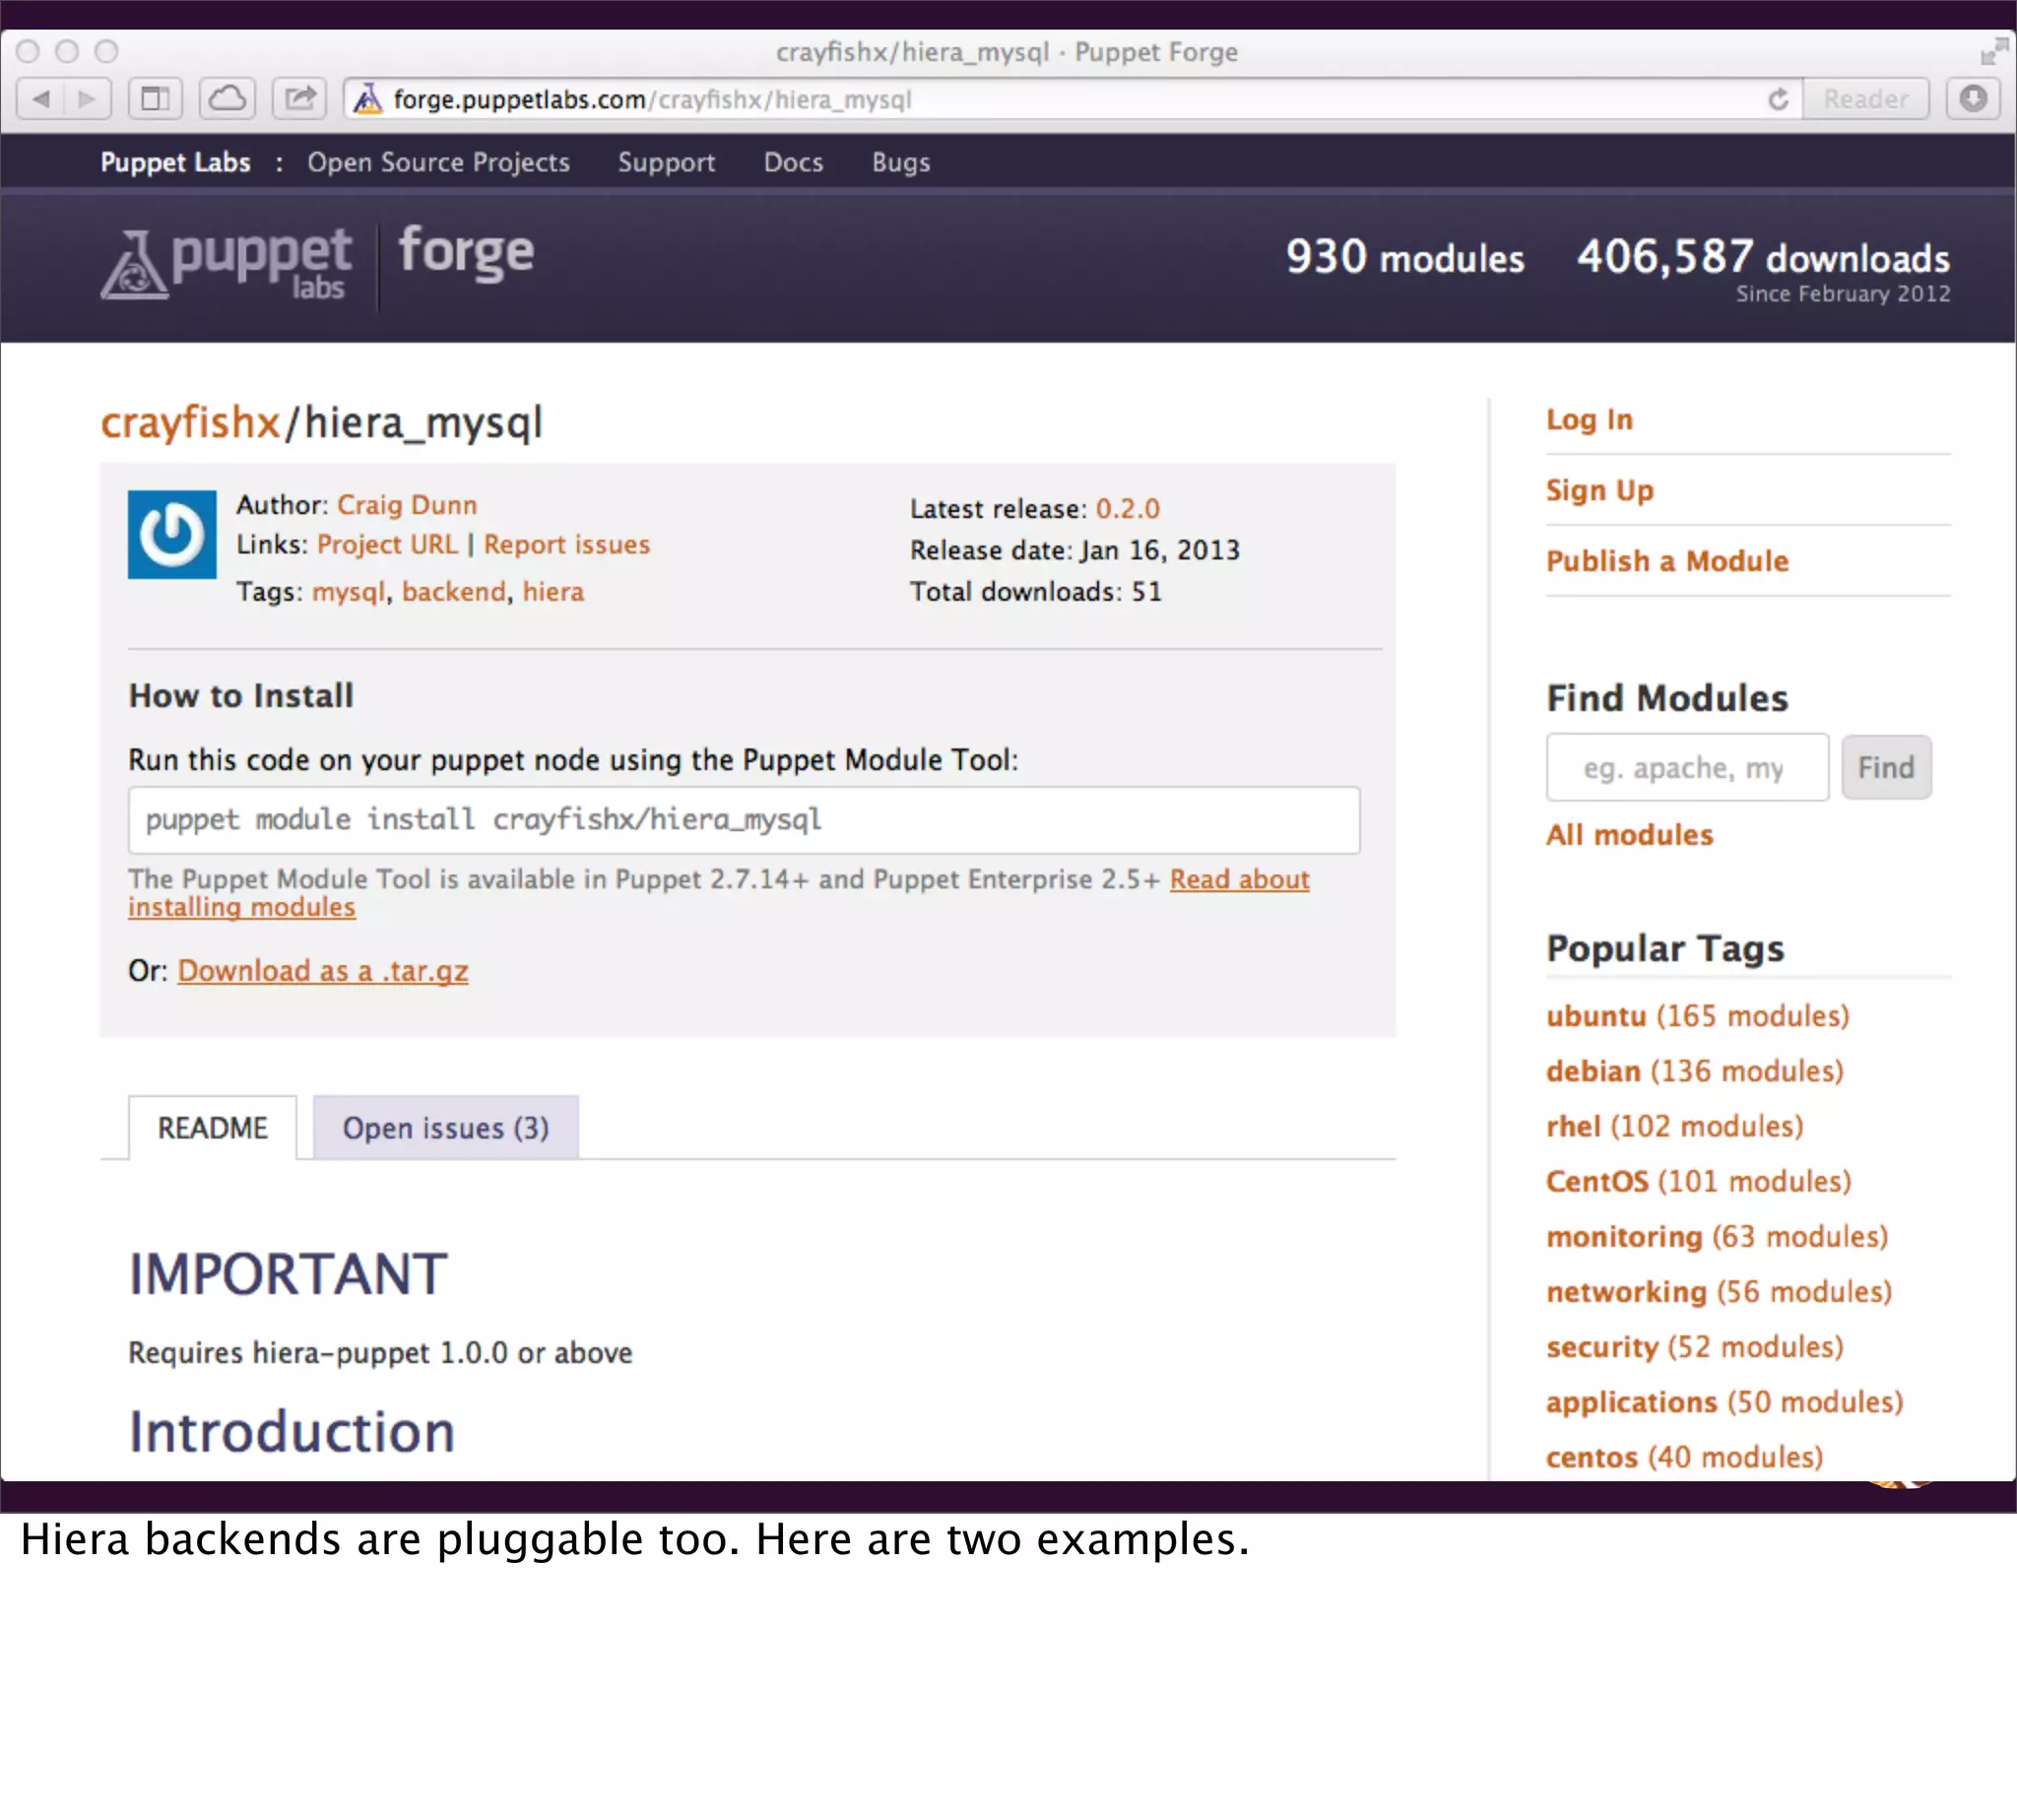The width and height of the screenshot is (2017, 1820).
Task: Click the forge logo text
Action: pyautogui.click(x=466, y=254)
